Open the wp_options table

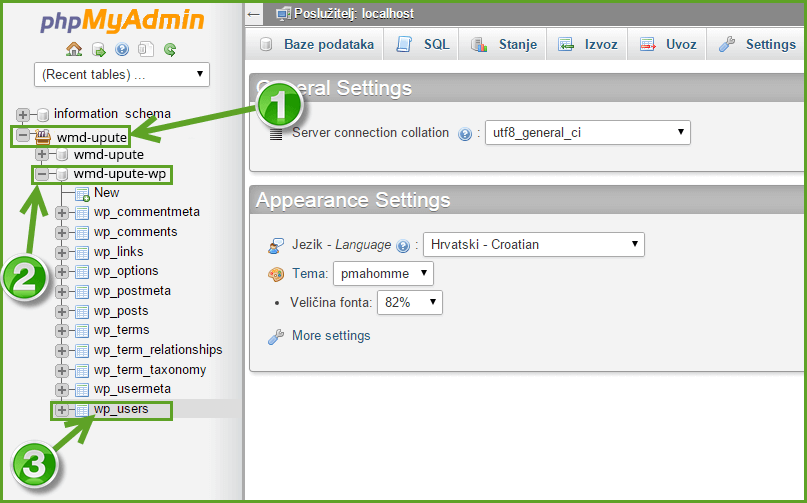[x=126, y=271]
